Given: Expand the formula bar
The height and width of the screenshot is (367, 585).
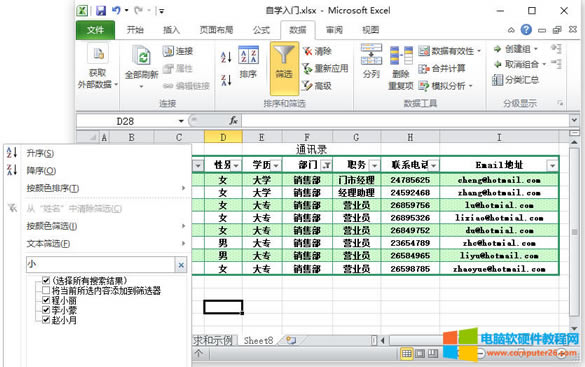Looking at the screenshot, I should click(574, 120).
